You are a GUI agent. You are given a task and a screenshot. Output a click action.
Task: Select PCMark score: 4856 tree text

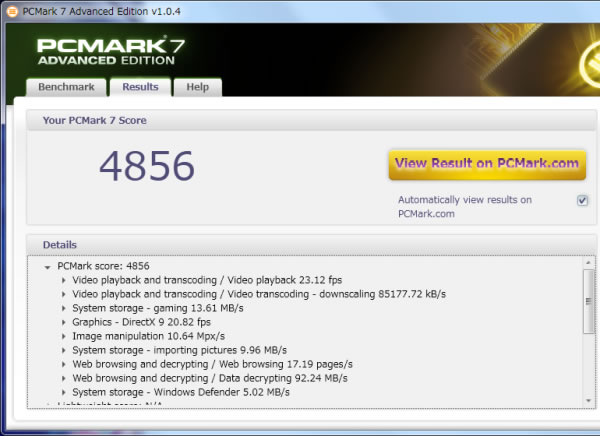103,266
